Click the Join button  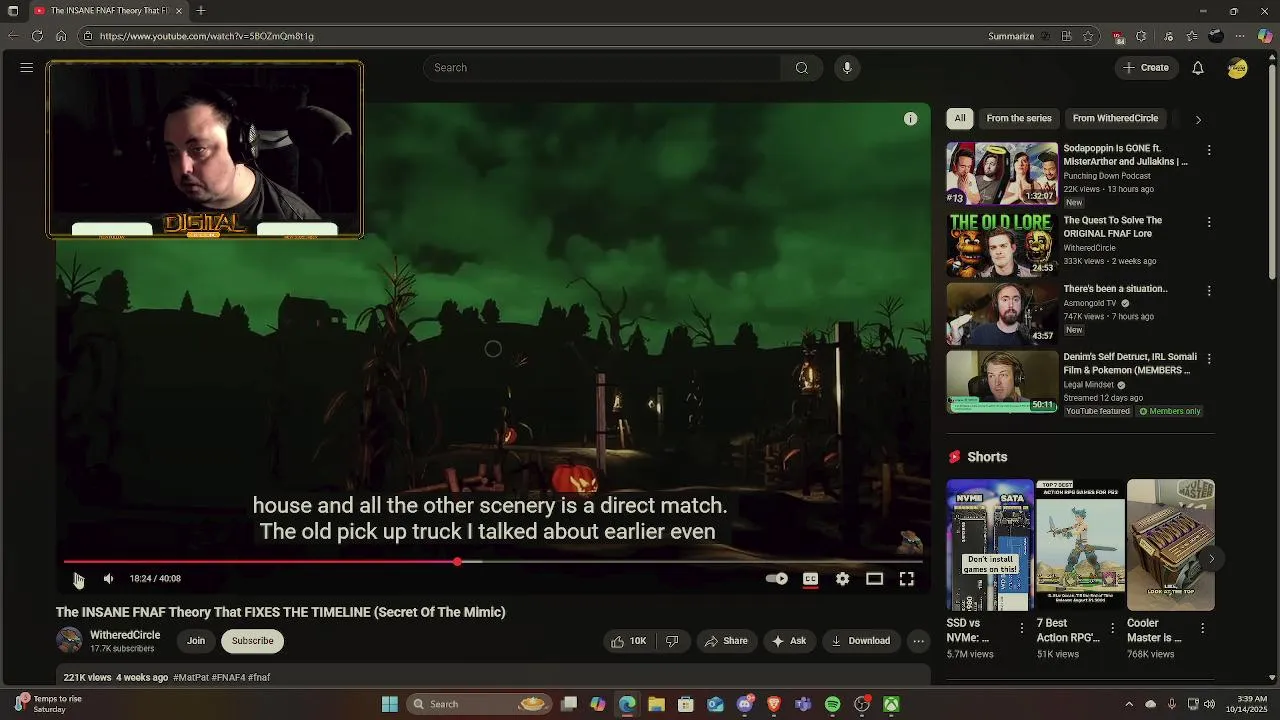click(196, 641)
